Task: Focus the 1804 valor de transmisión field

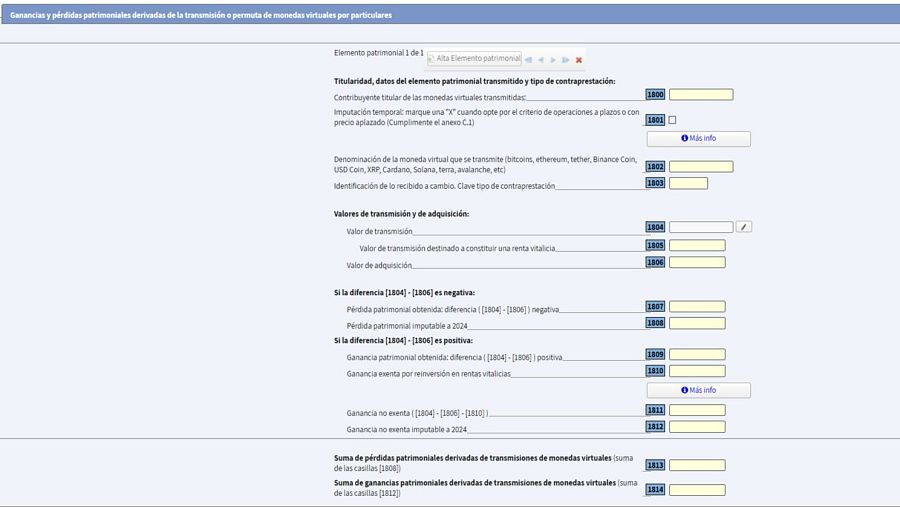Action: point(701,227)
